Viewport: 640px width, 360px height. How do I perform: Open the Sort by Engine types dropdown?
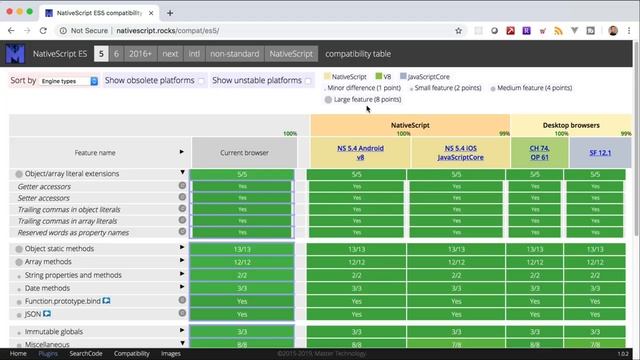tap(69, 81)
